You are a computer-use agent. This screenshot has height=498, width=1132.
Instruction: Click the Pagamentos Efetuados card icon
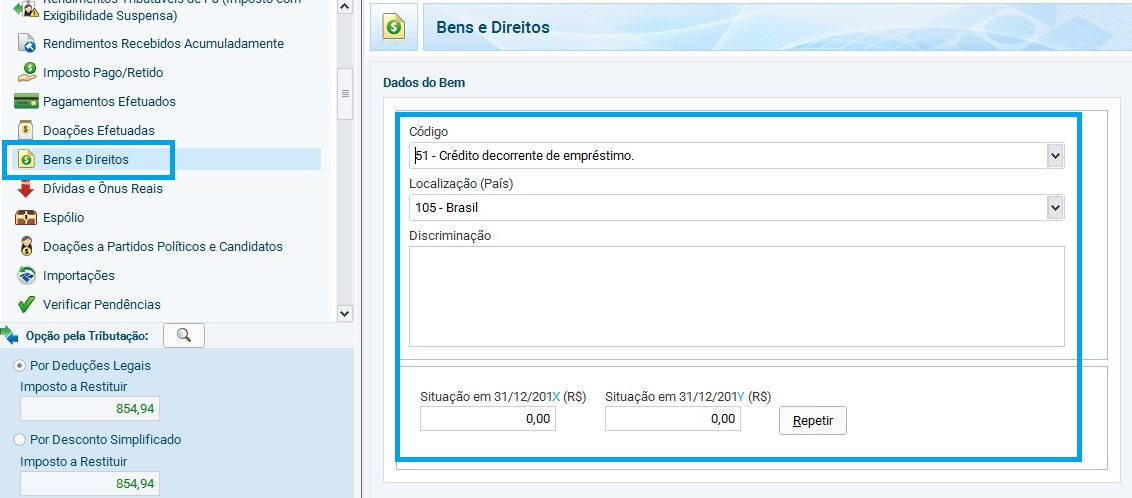26,101
